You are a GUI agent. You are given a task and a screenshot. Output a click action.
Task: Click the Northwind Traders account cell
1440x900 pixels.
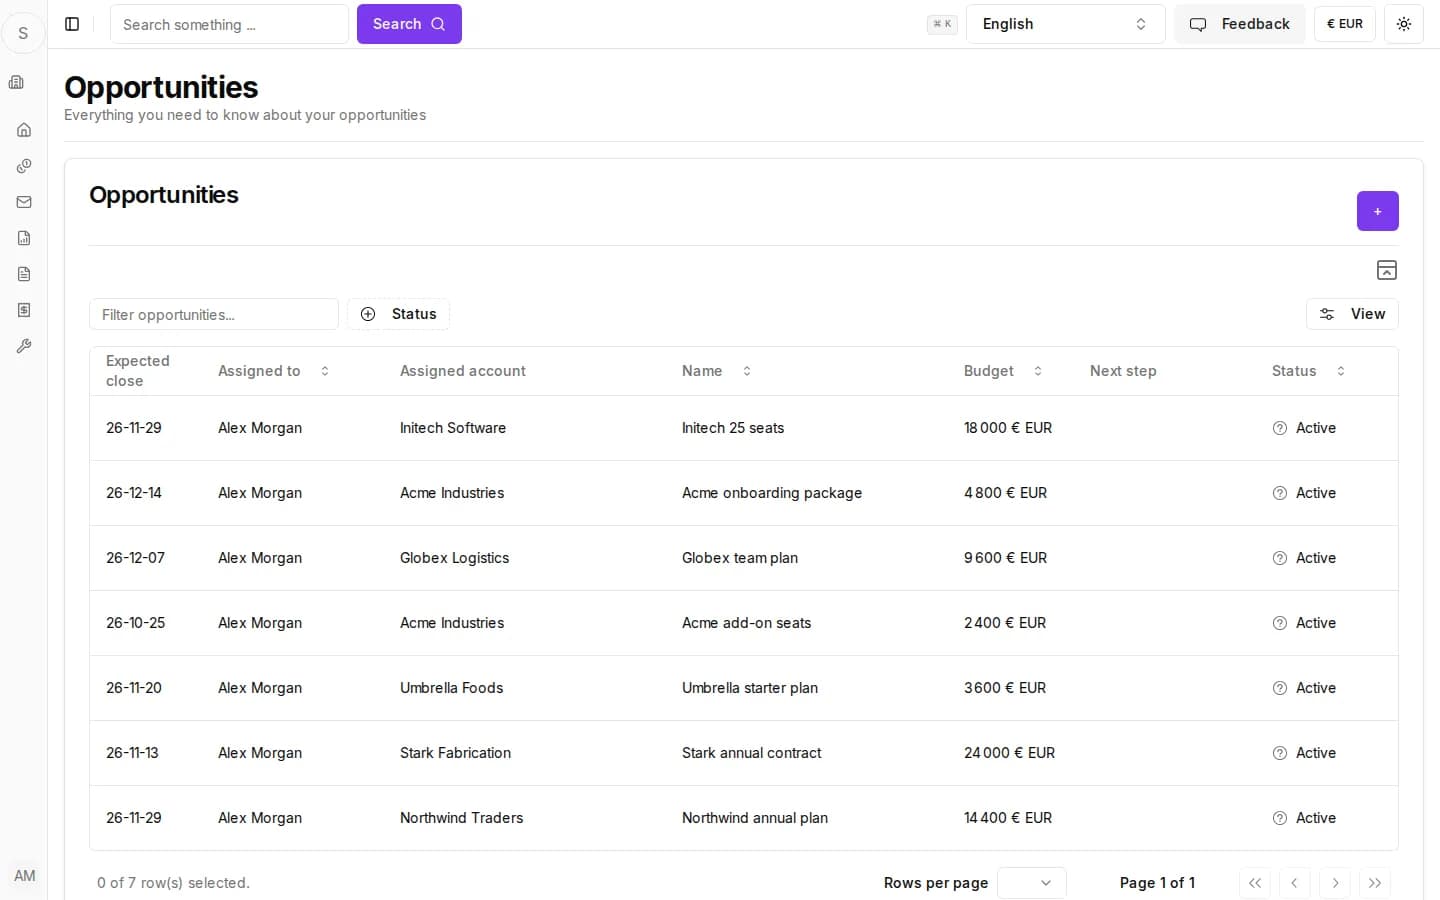(x=461, y=818)
